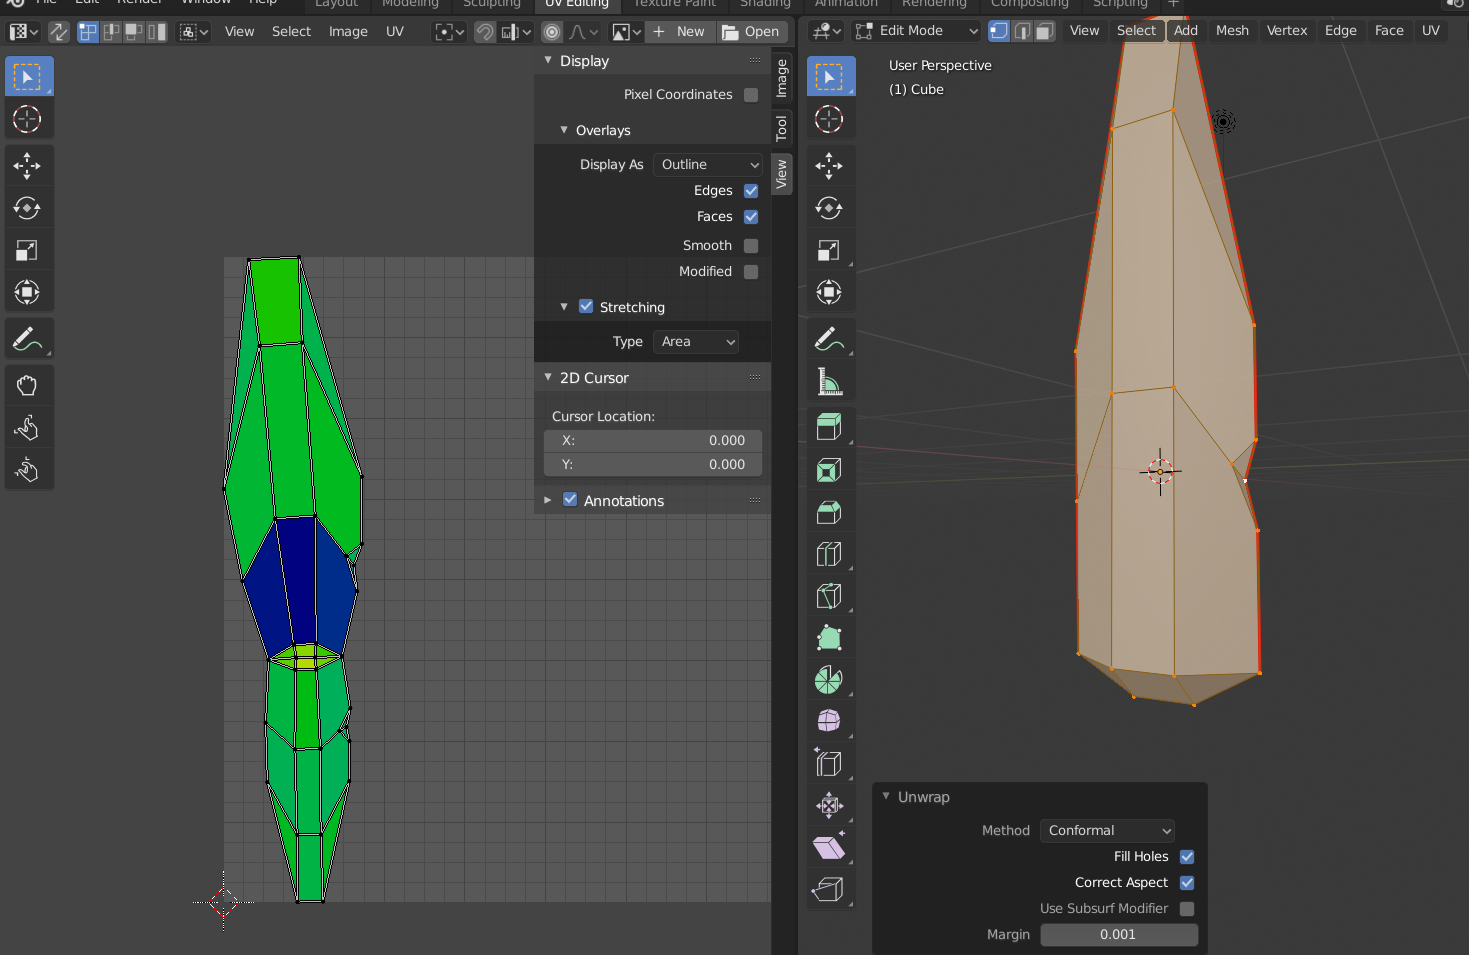Select the Inset Faces tool
The height and width of the screenshot is (955, 1469).
pos(829,470)
